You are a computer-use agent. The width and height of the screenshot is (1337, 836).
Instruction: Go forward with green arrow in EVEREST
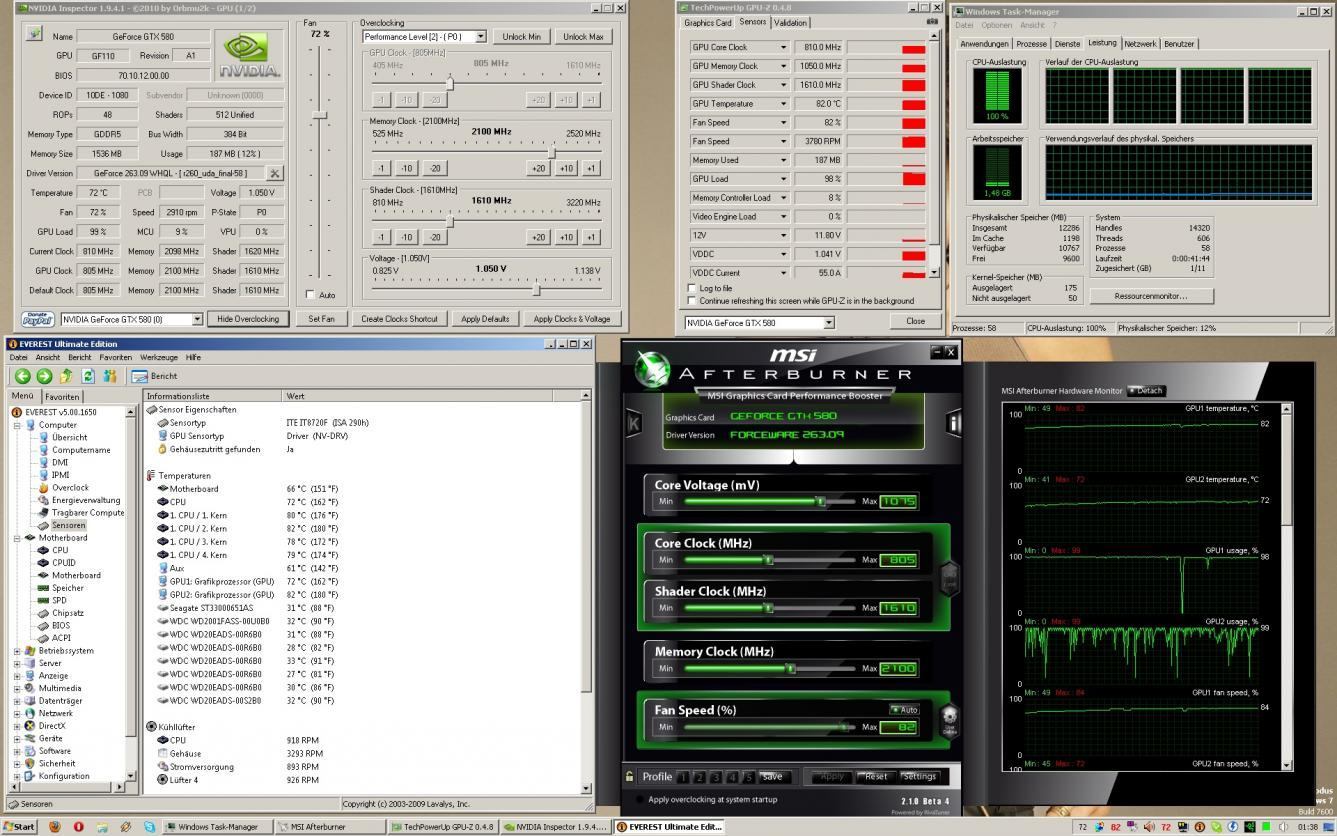pyautogui.click(x=44, y=376)
